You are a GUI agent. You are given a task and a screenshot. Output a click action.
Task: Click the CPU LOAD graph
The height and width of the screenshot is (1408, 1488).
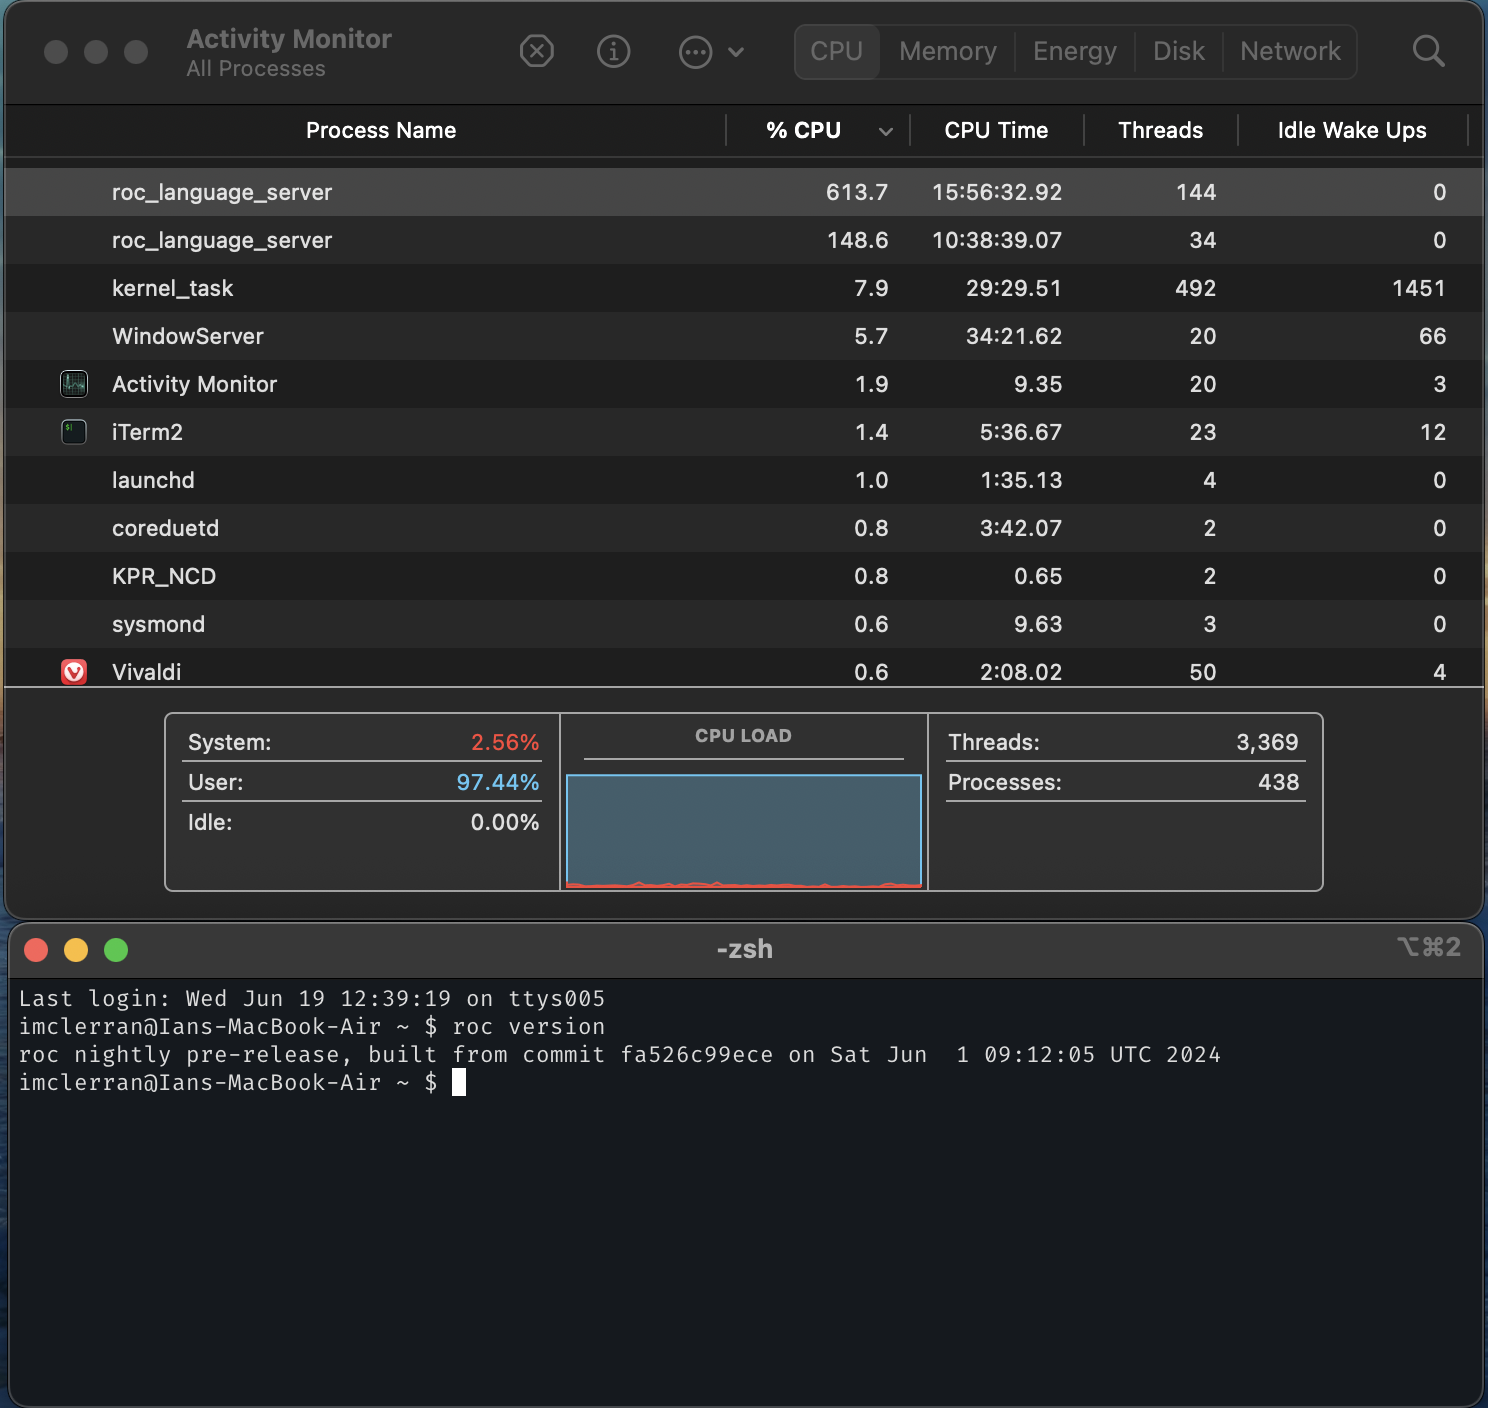click(x=743, y=830)
